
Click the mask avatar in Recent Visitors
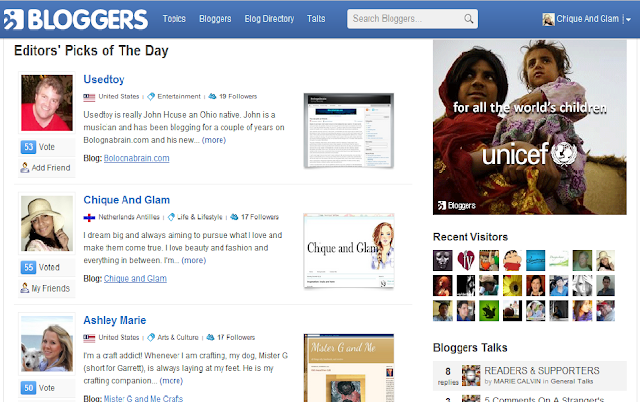point(442,260)
